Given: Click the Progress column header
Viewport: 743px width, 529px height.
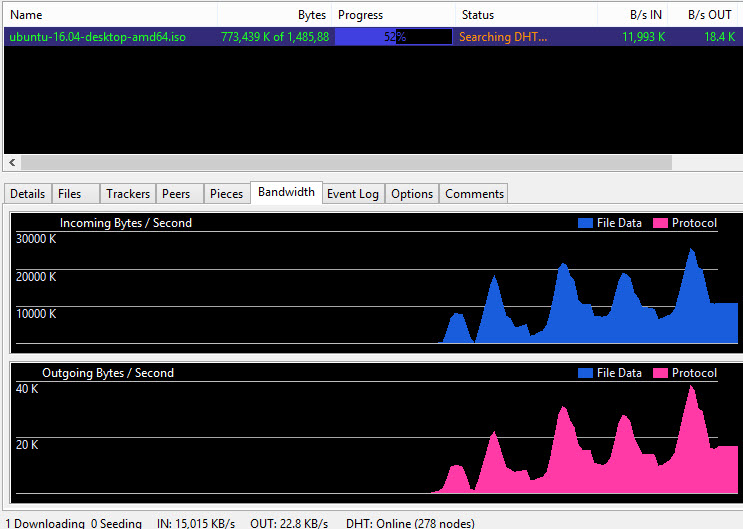Looking at the screenshot, I should (393, 15).
